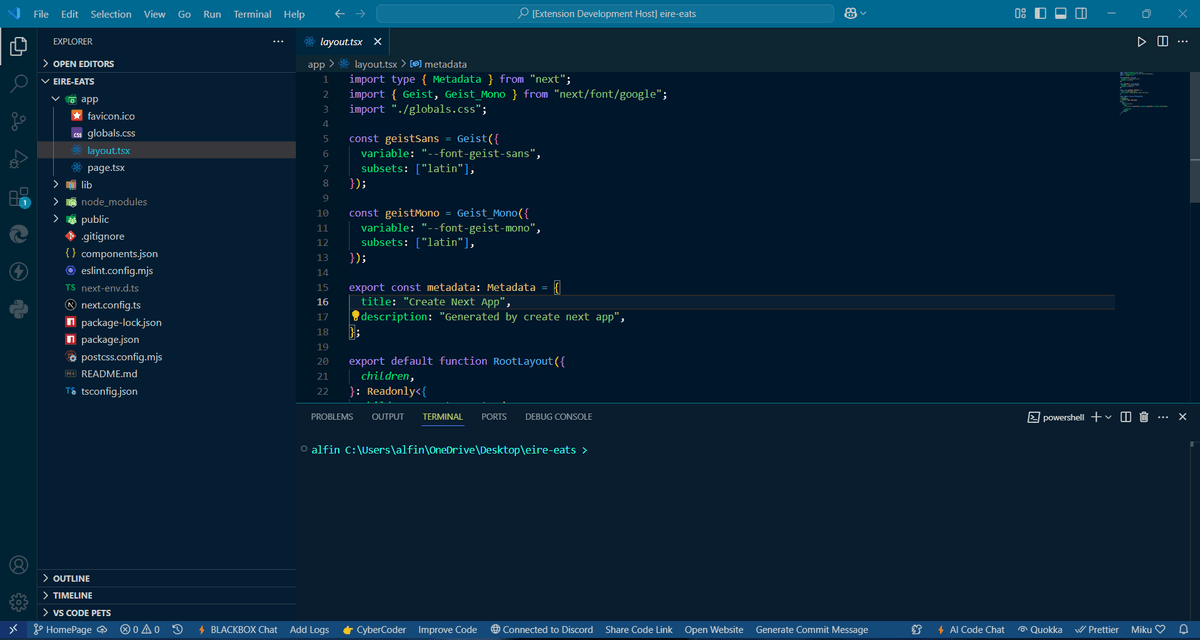Open the terminal launch profile dropdown arrow
The height and width of the screenshot is (640, 1200).
(1108, 417)
